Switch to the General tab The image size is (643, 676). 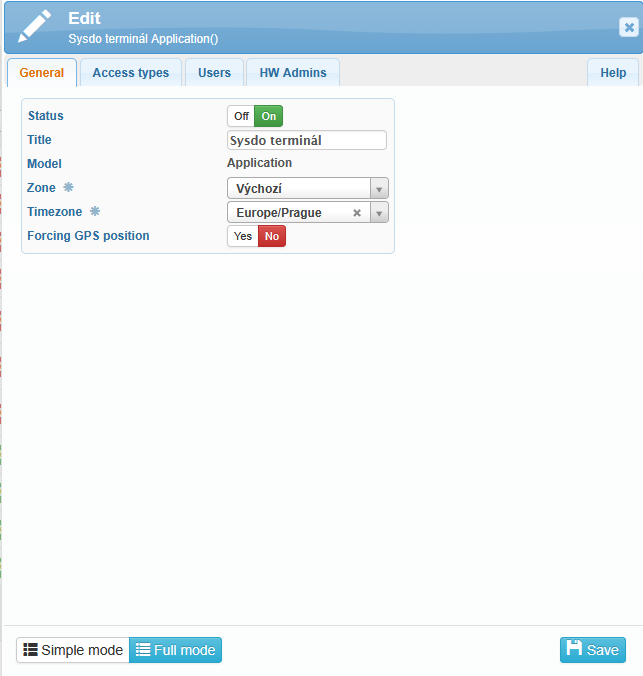[x=42, y=72]
